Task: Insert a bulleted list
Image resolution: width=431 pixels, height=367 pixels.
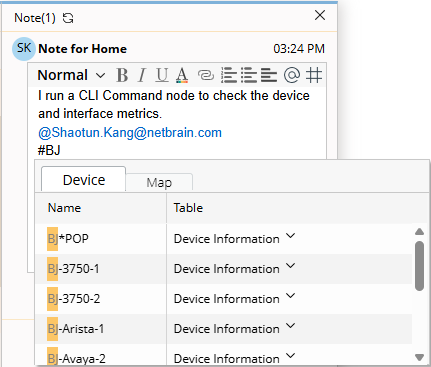Action: (x=249, y=75)
